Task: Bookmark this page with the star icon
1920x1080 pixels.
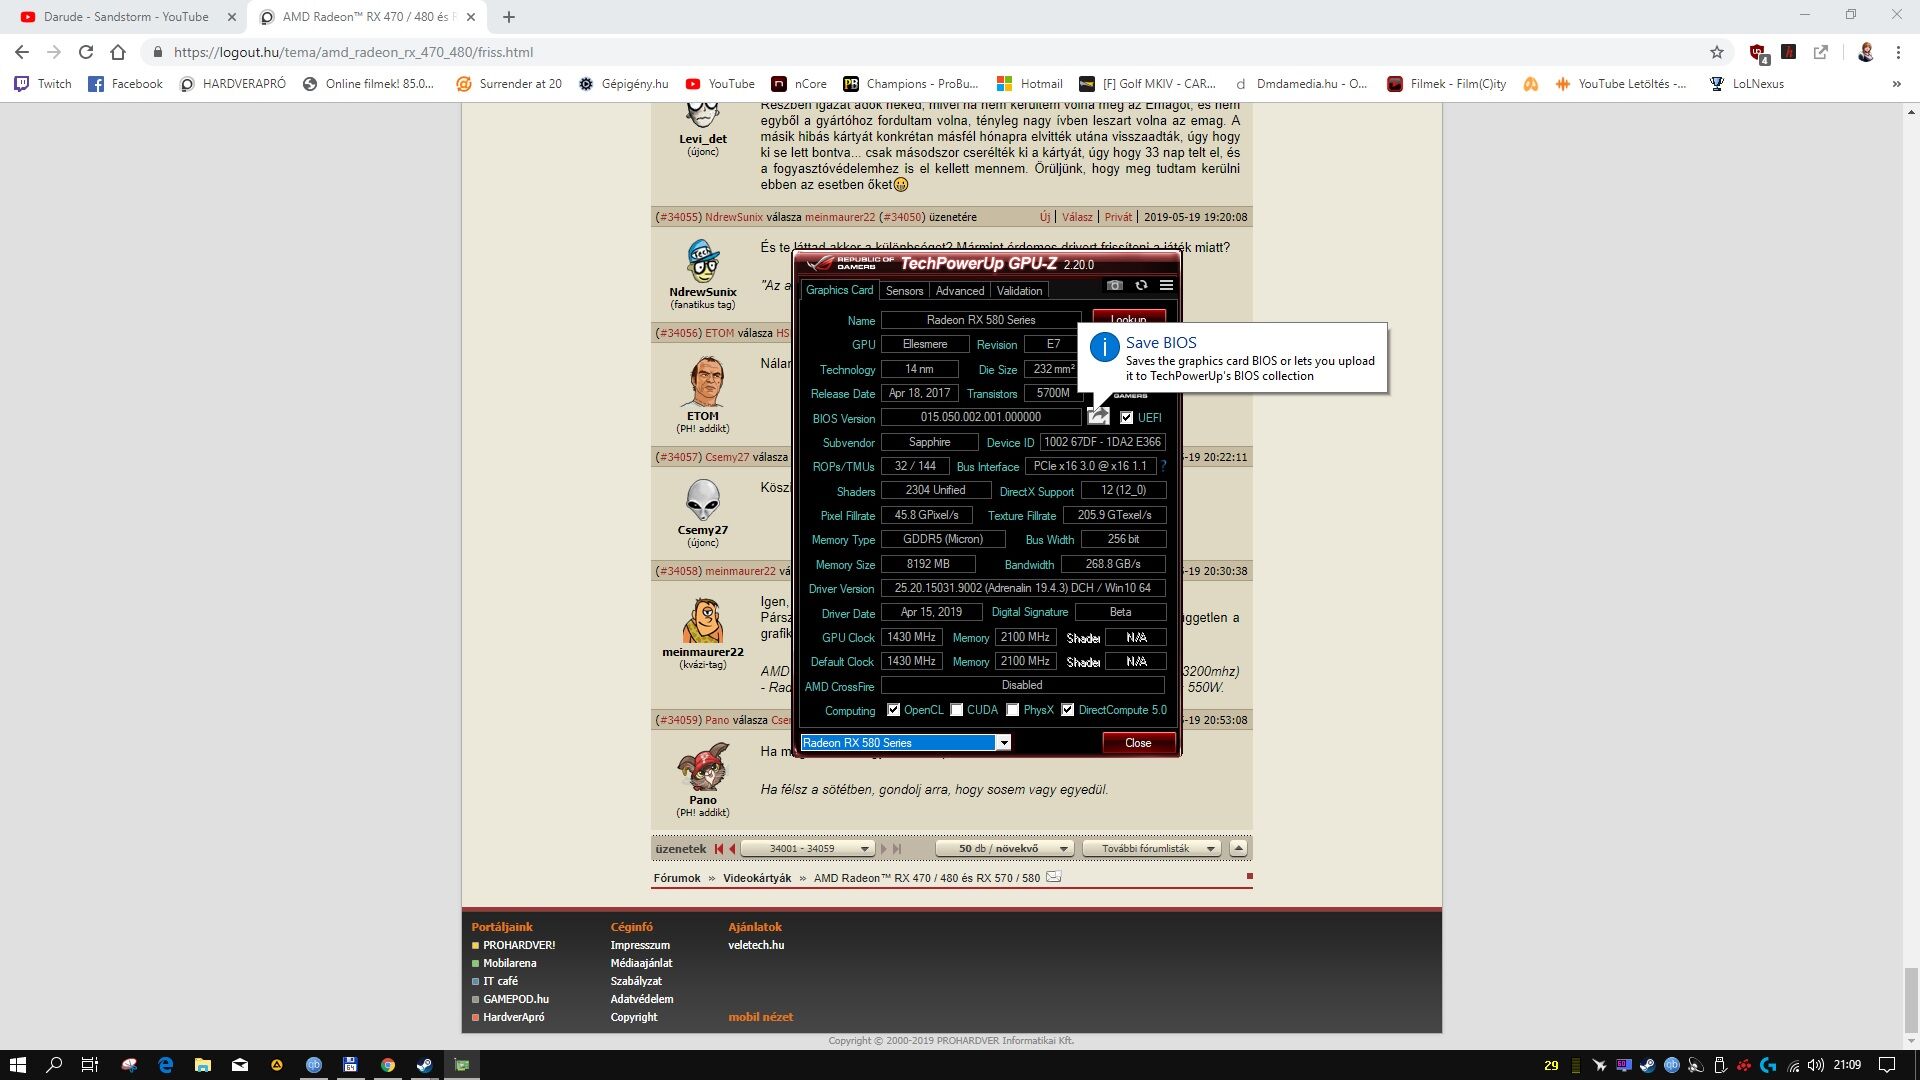Action: point(1717,52)
